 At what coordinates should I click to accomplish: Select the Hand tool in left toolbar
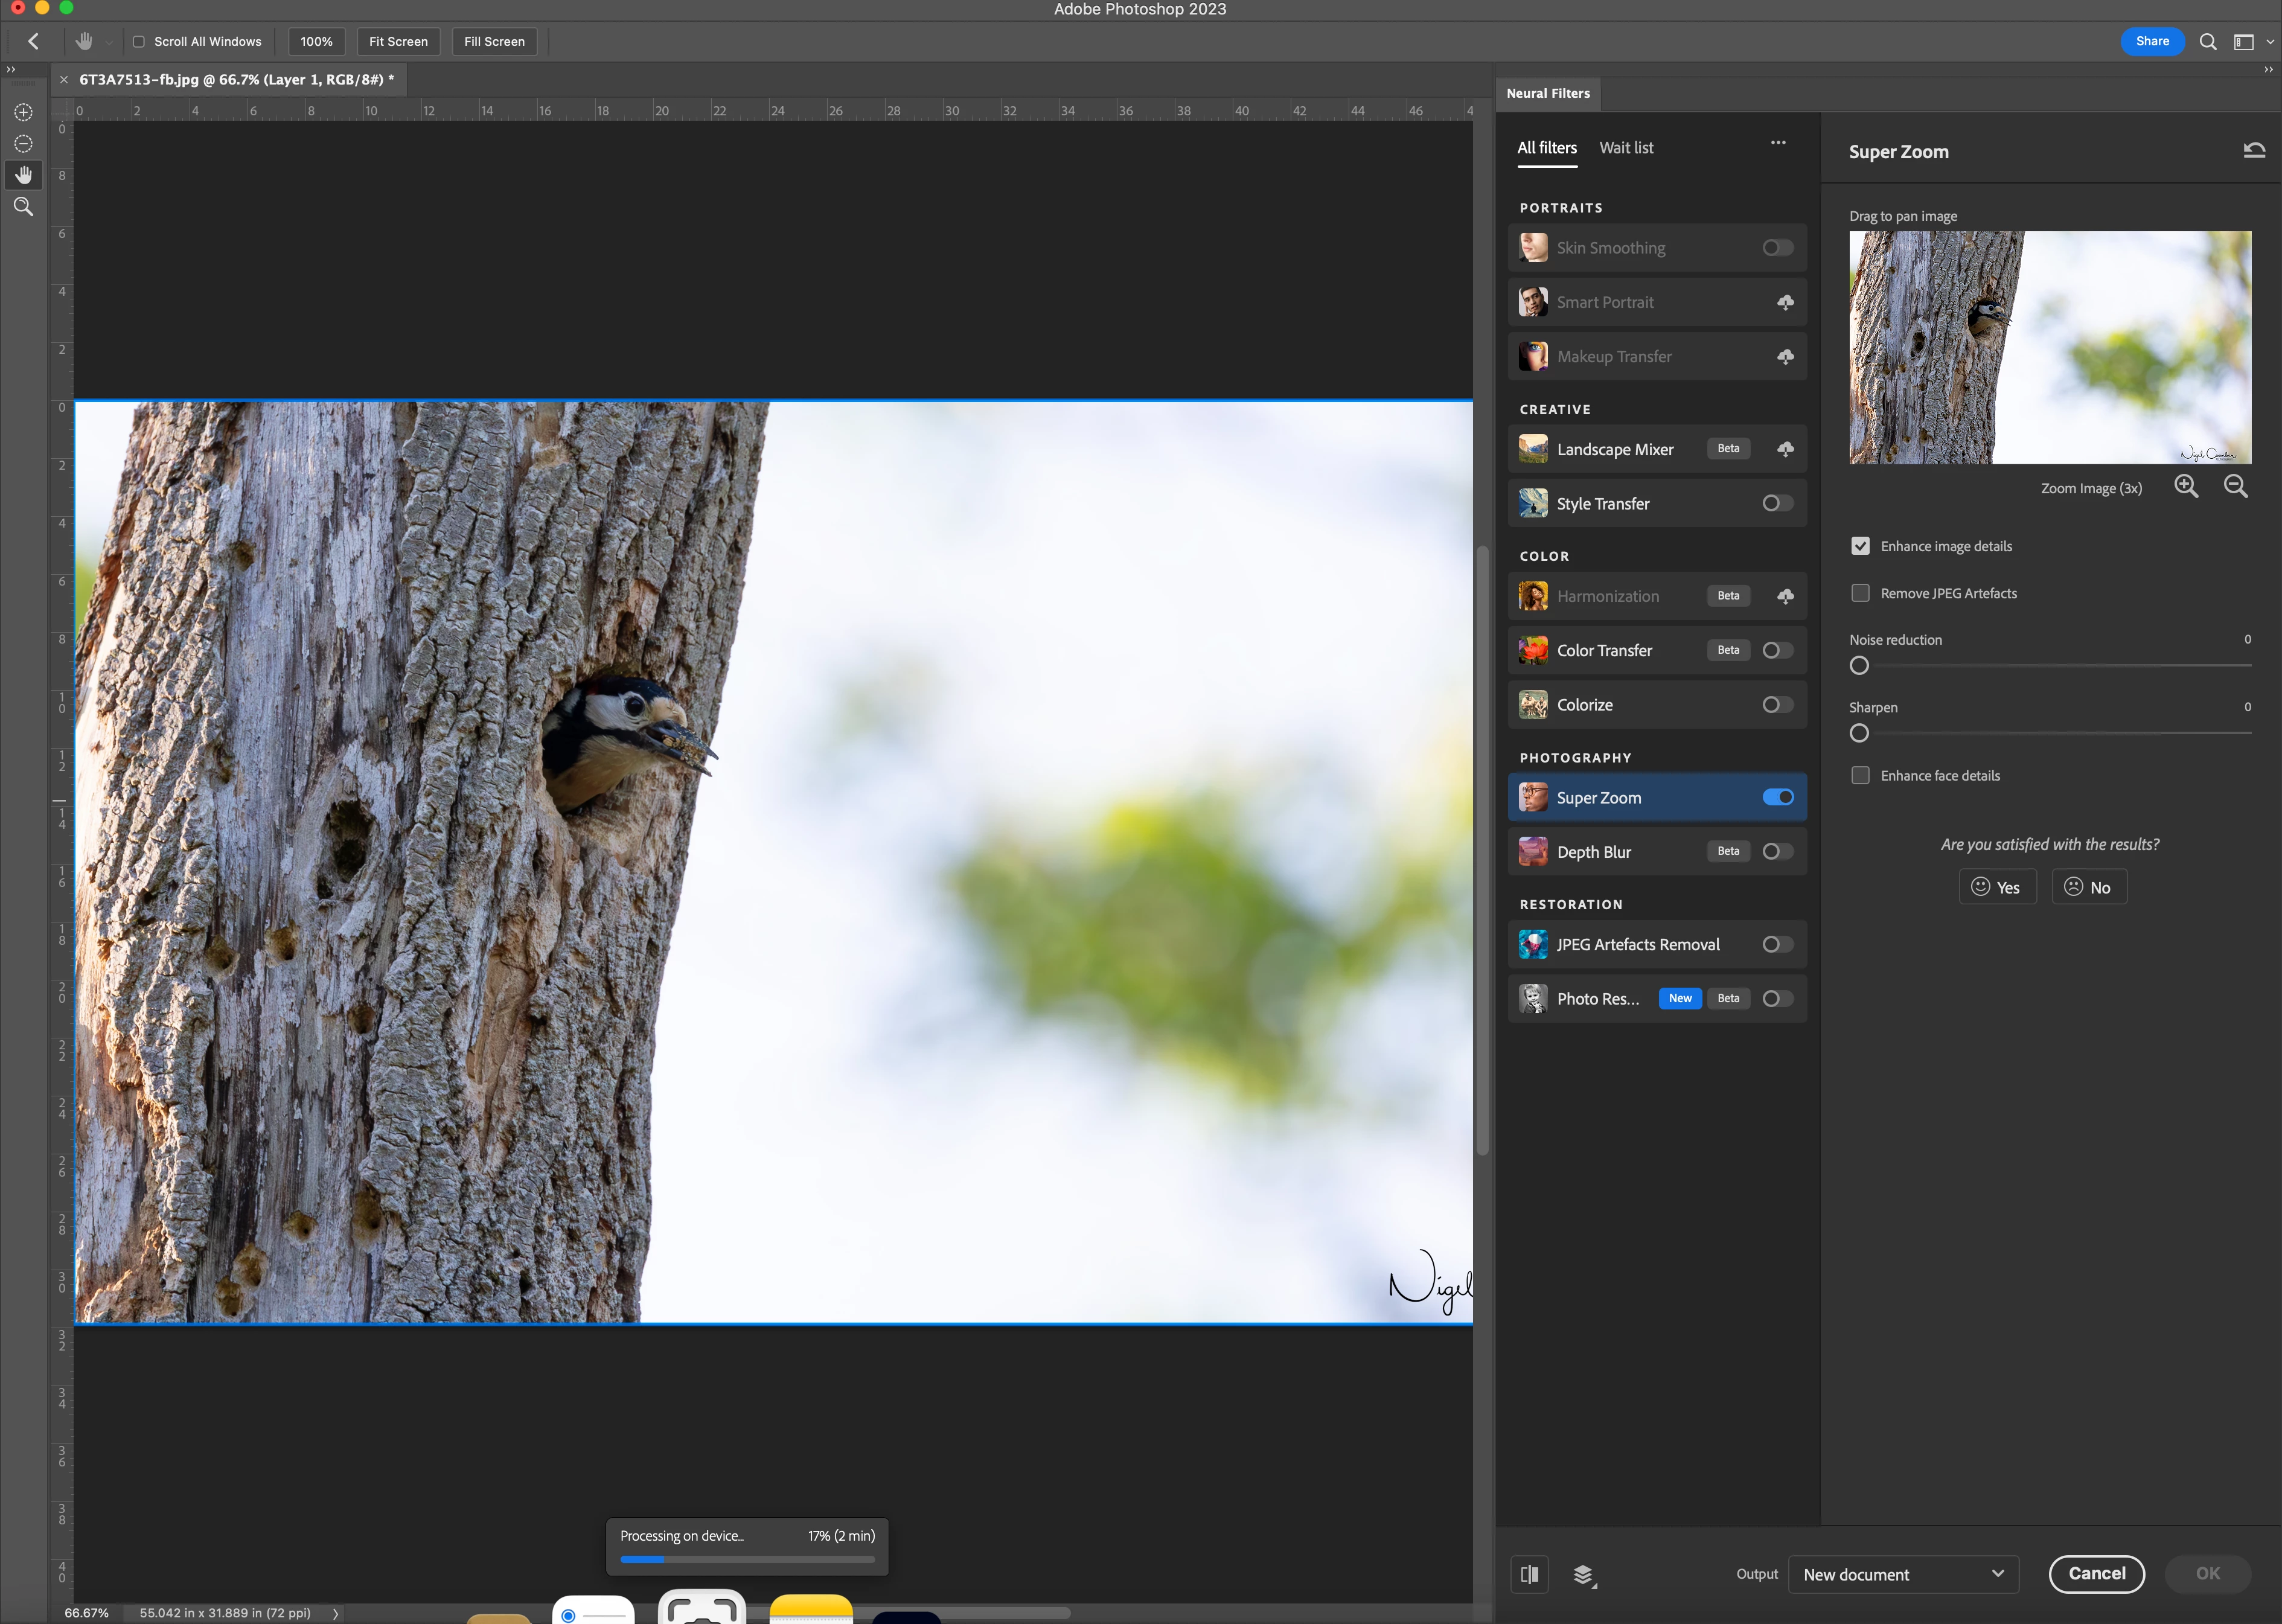[x=23, y=175]
